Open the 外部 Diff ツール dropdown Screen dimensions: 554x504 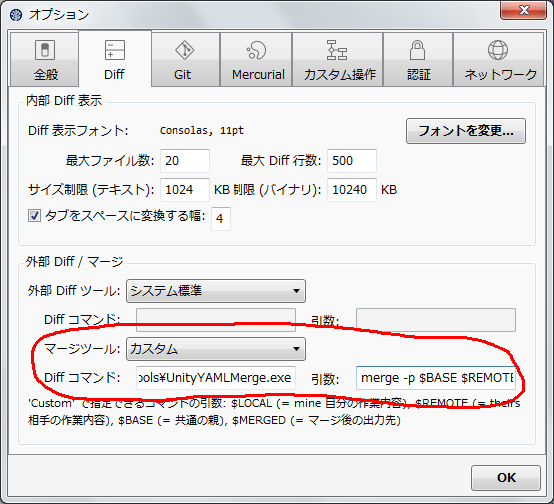pos(216,291)
